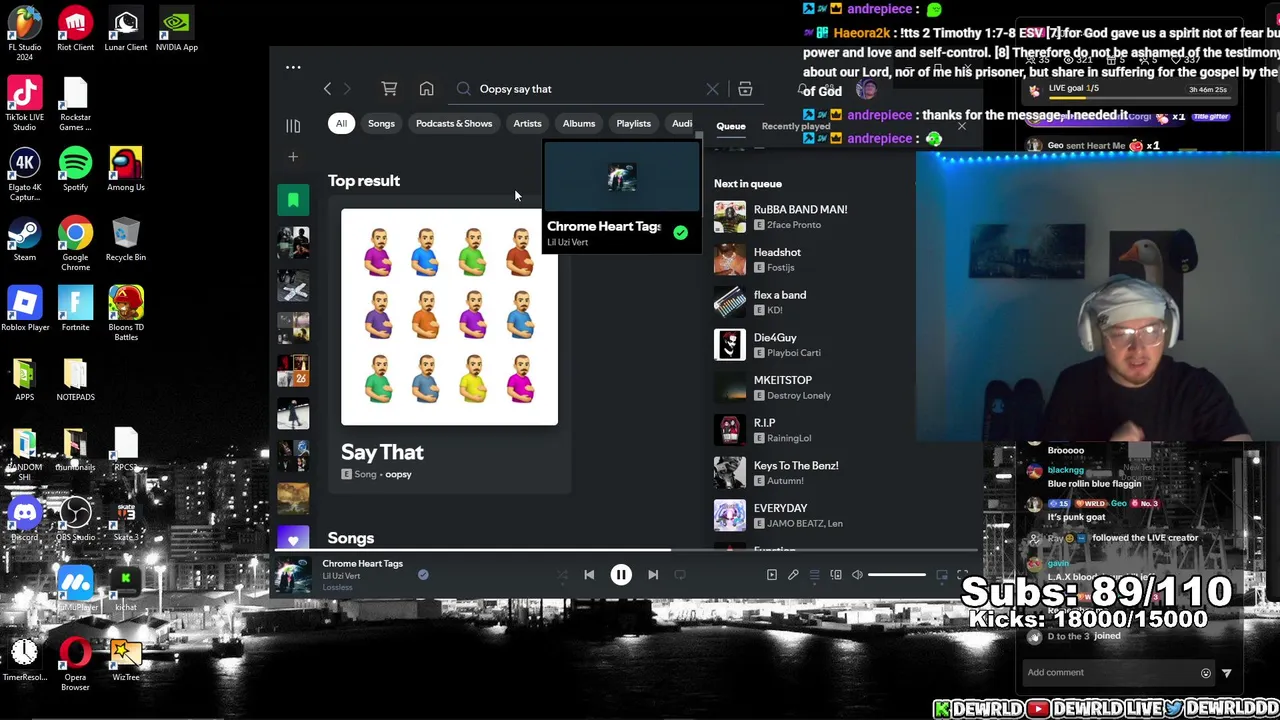Filter results by Podcasts & Shows
Image resolution: width=1280 pixels, height=720 pixels.
click(x=454, y=124)
